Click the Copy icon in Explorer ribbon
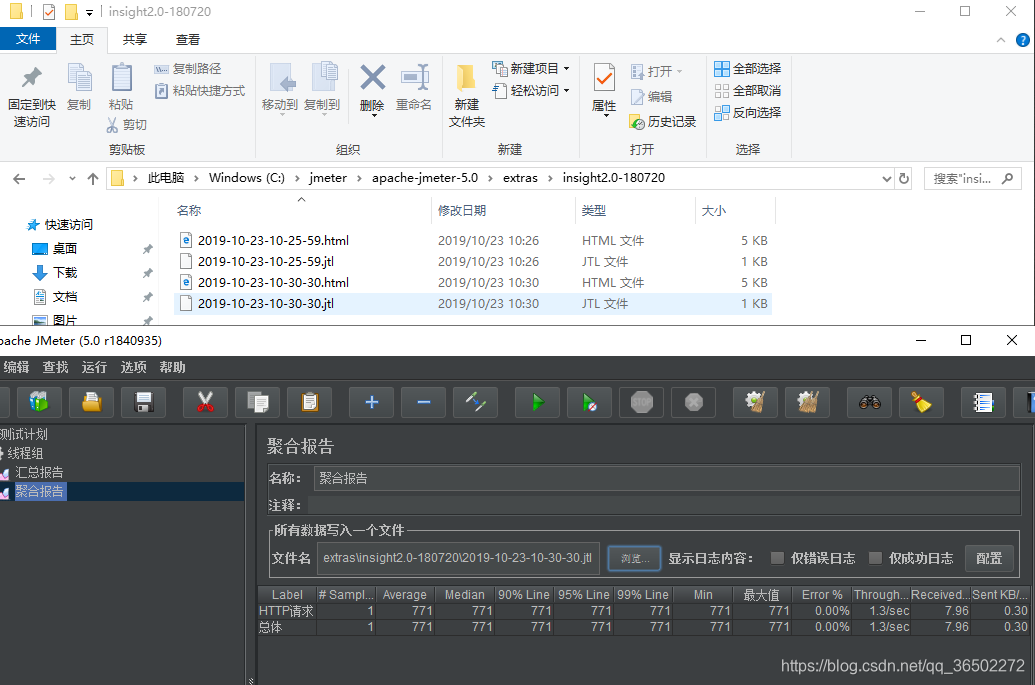 79,88
